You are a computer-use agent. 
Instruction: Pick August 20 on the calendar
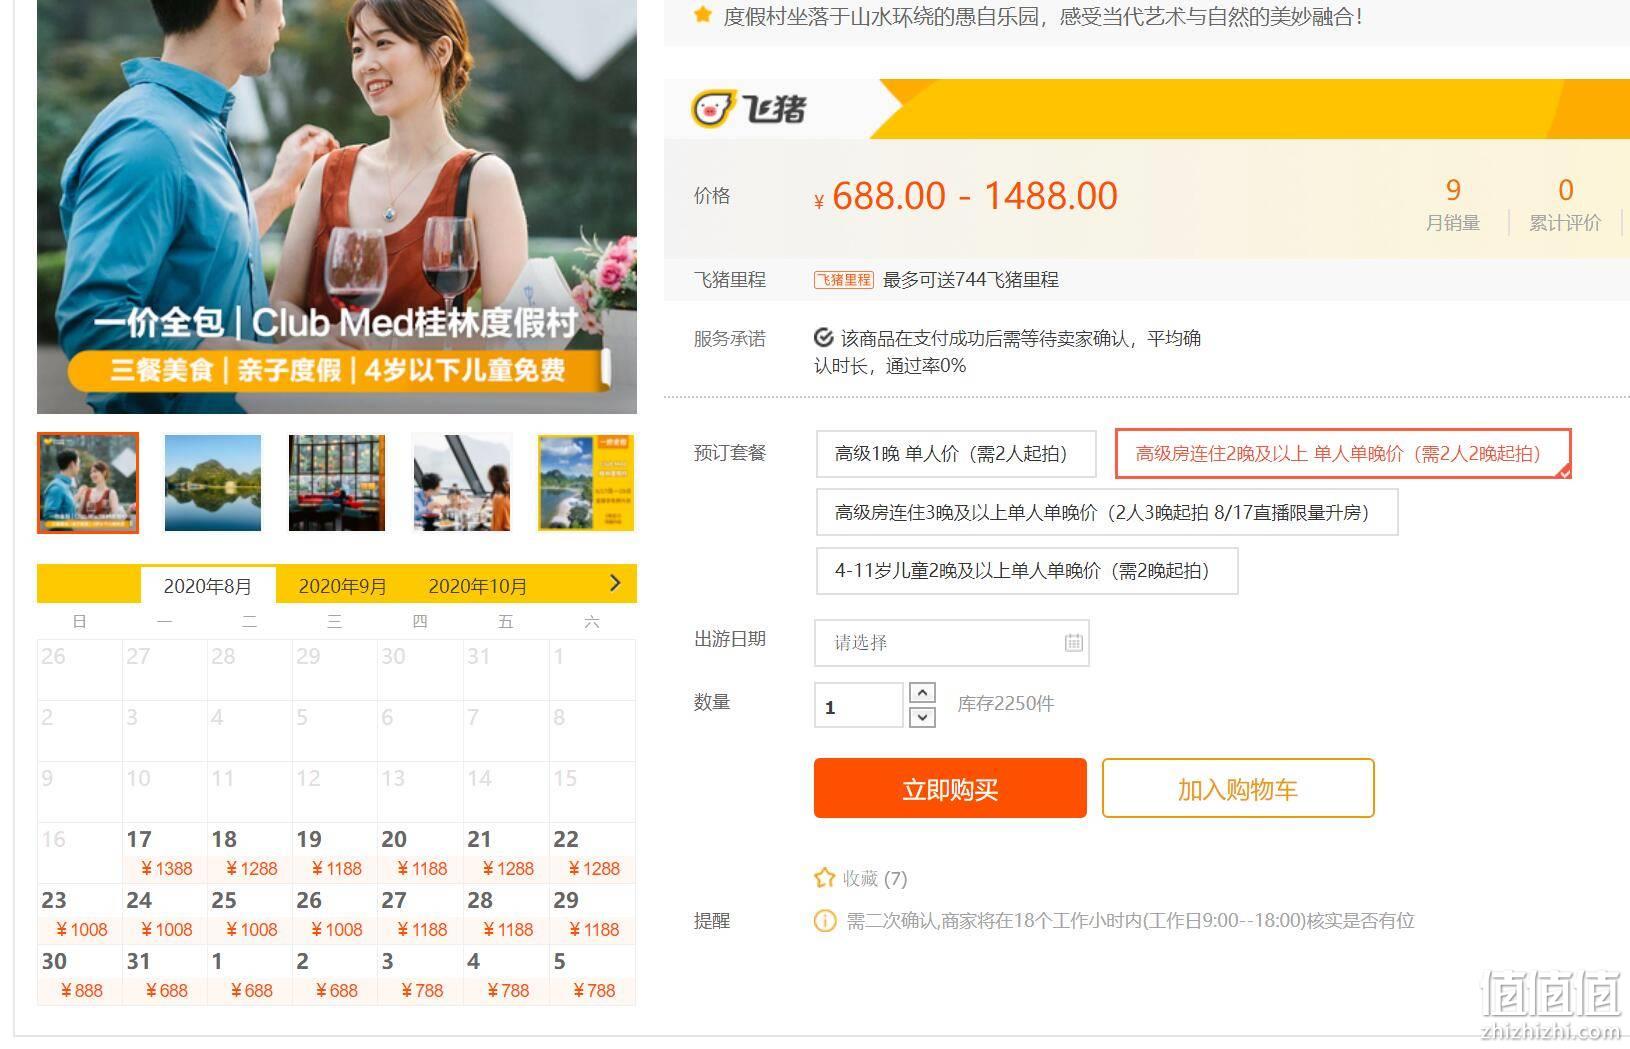click(421, 852)
